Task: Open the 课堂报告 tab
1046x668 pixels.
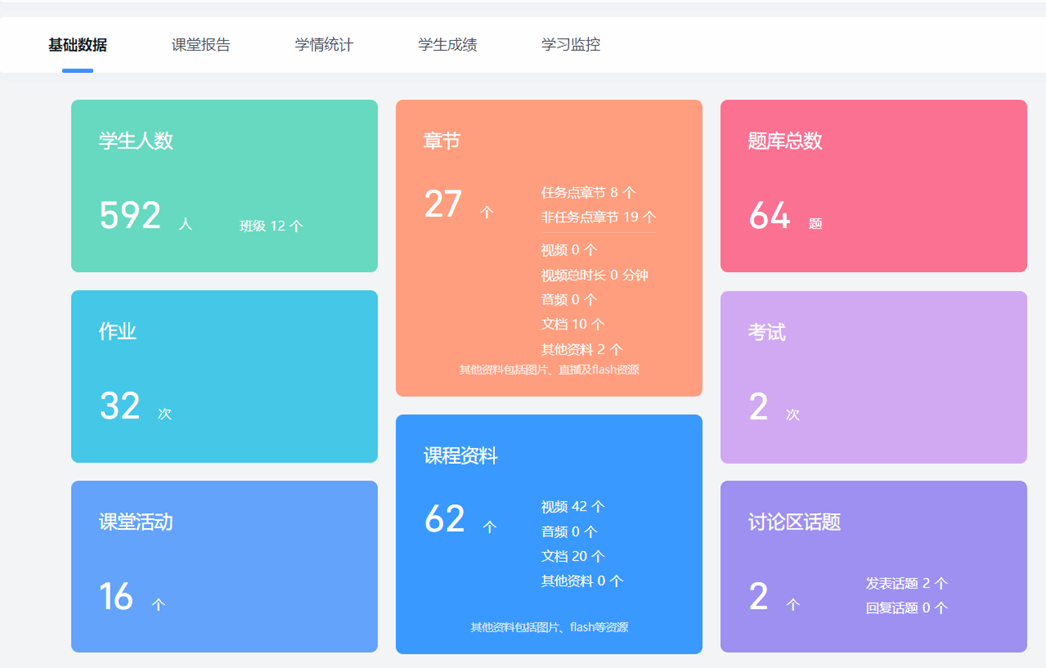Action: point(201,45)
